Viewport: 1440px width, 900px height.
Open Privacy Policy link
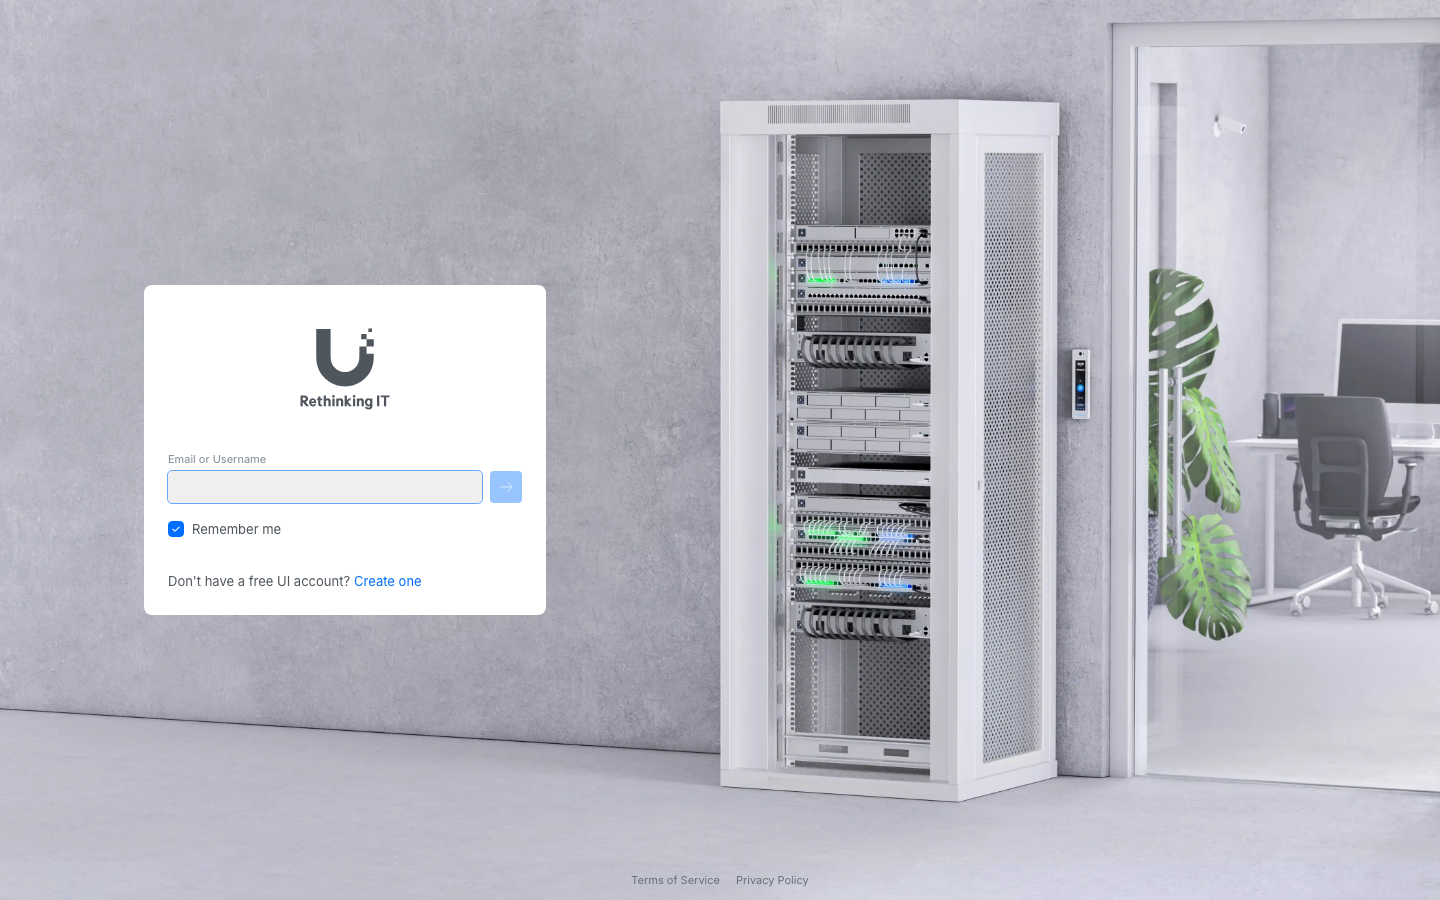click(772, 880)
